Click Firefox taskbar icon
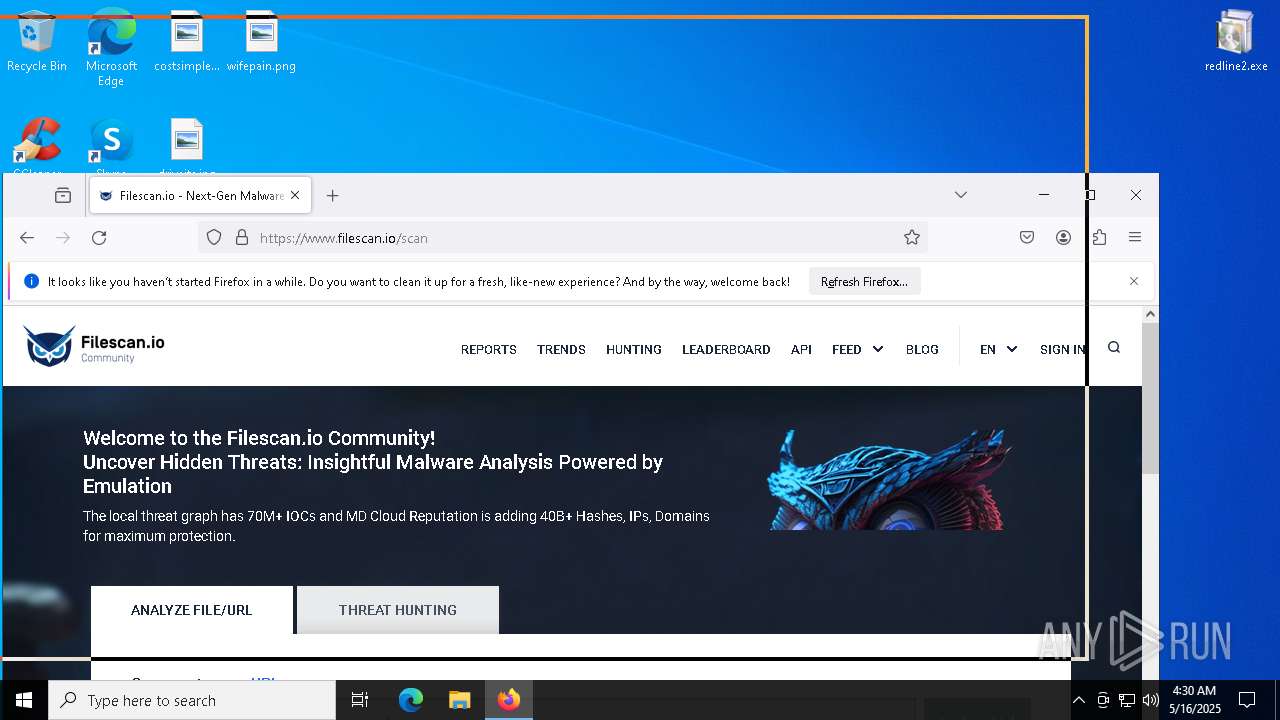 [x=509, y=700]
